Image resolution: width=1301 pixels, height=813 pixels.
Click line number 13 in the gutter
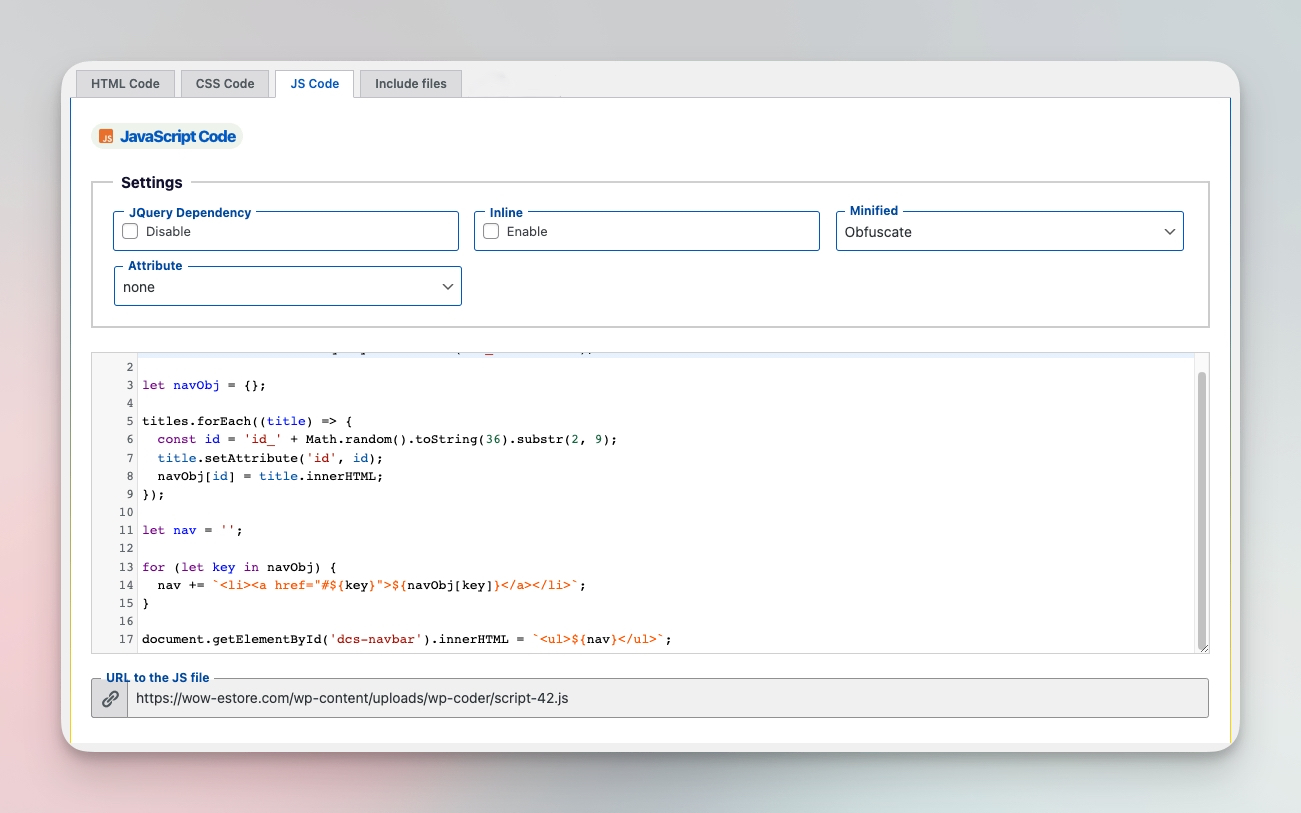(126, 567)
